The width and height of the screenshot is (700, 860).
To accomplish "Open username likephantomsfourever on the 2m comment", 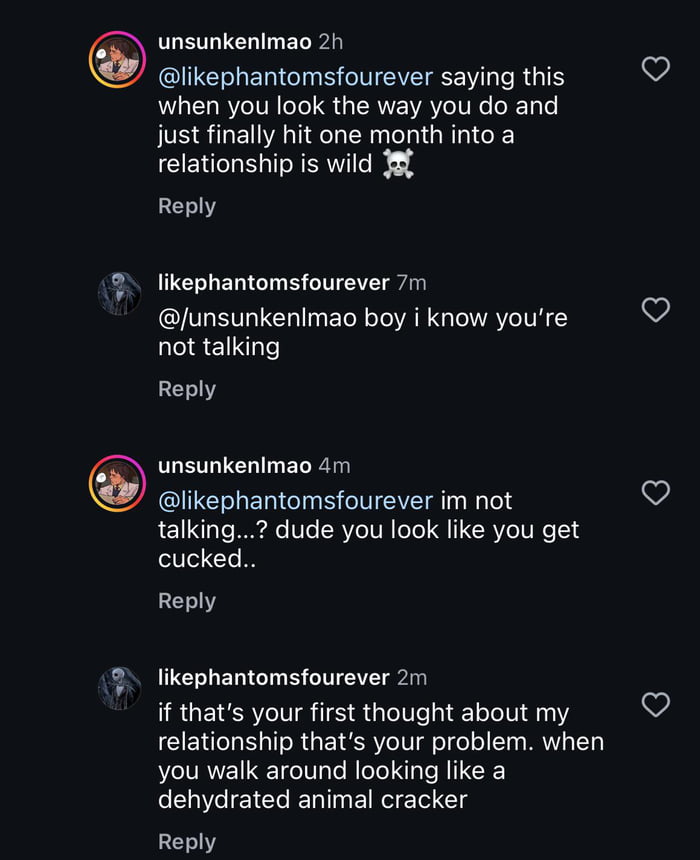I will click(x=273, y=677).
